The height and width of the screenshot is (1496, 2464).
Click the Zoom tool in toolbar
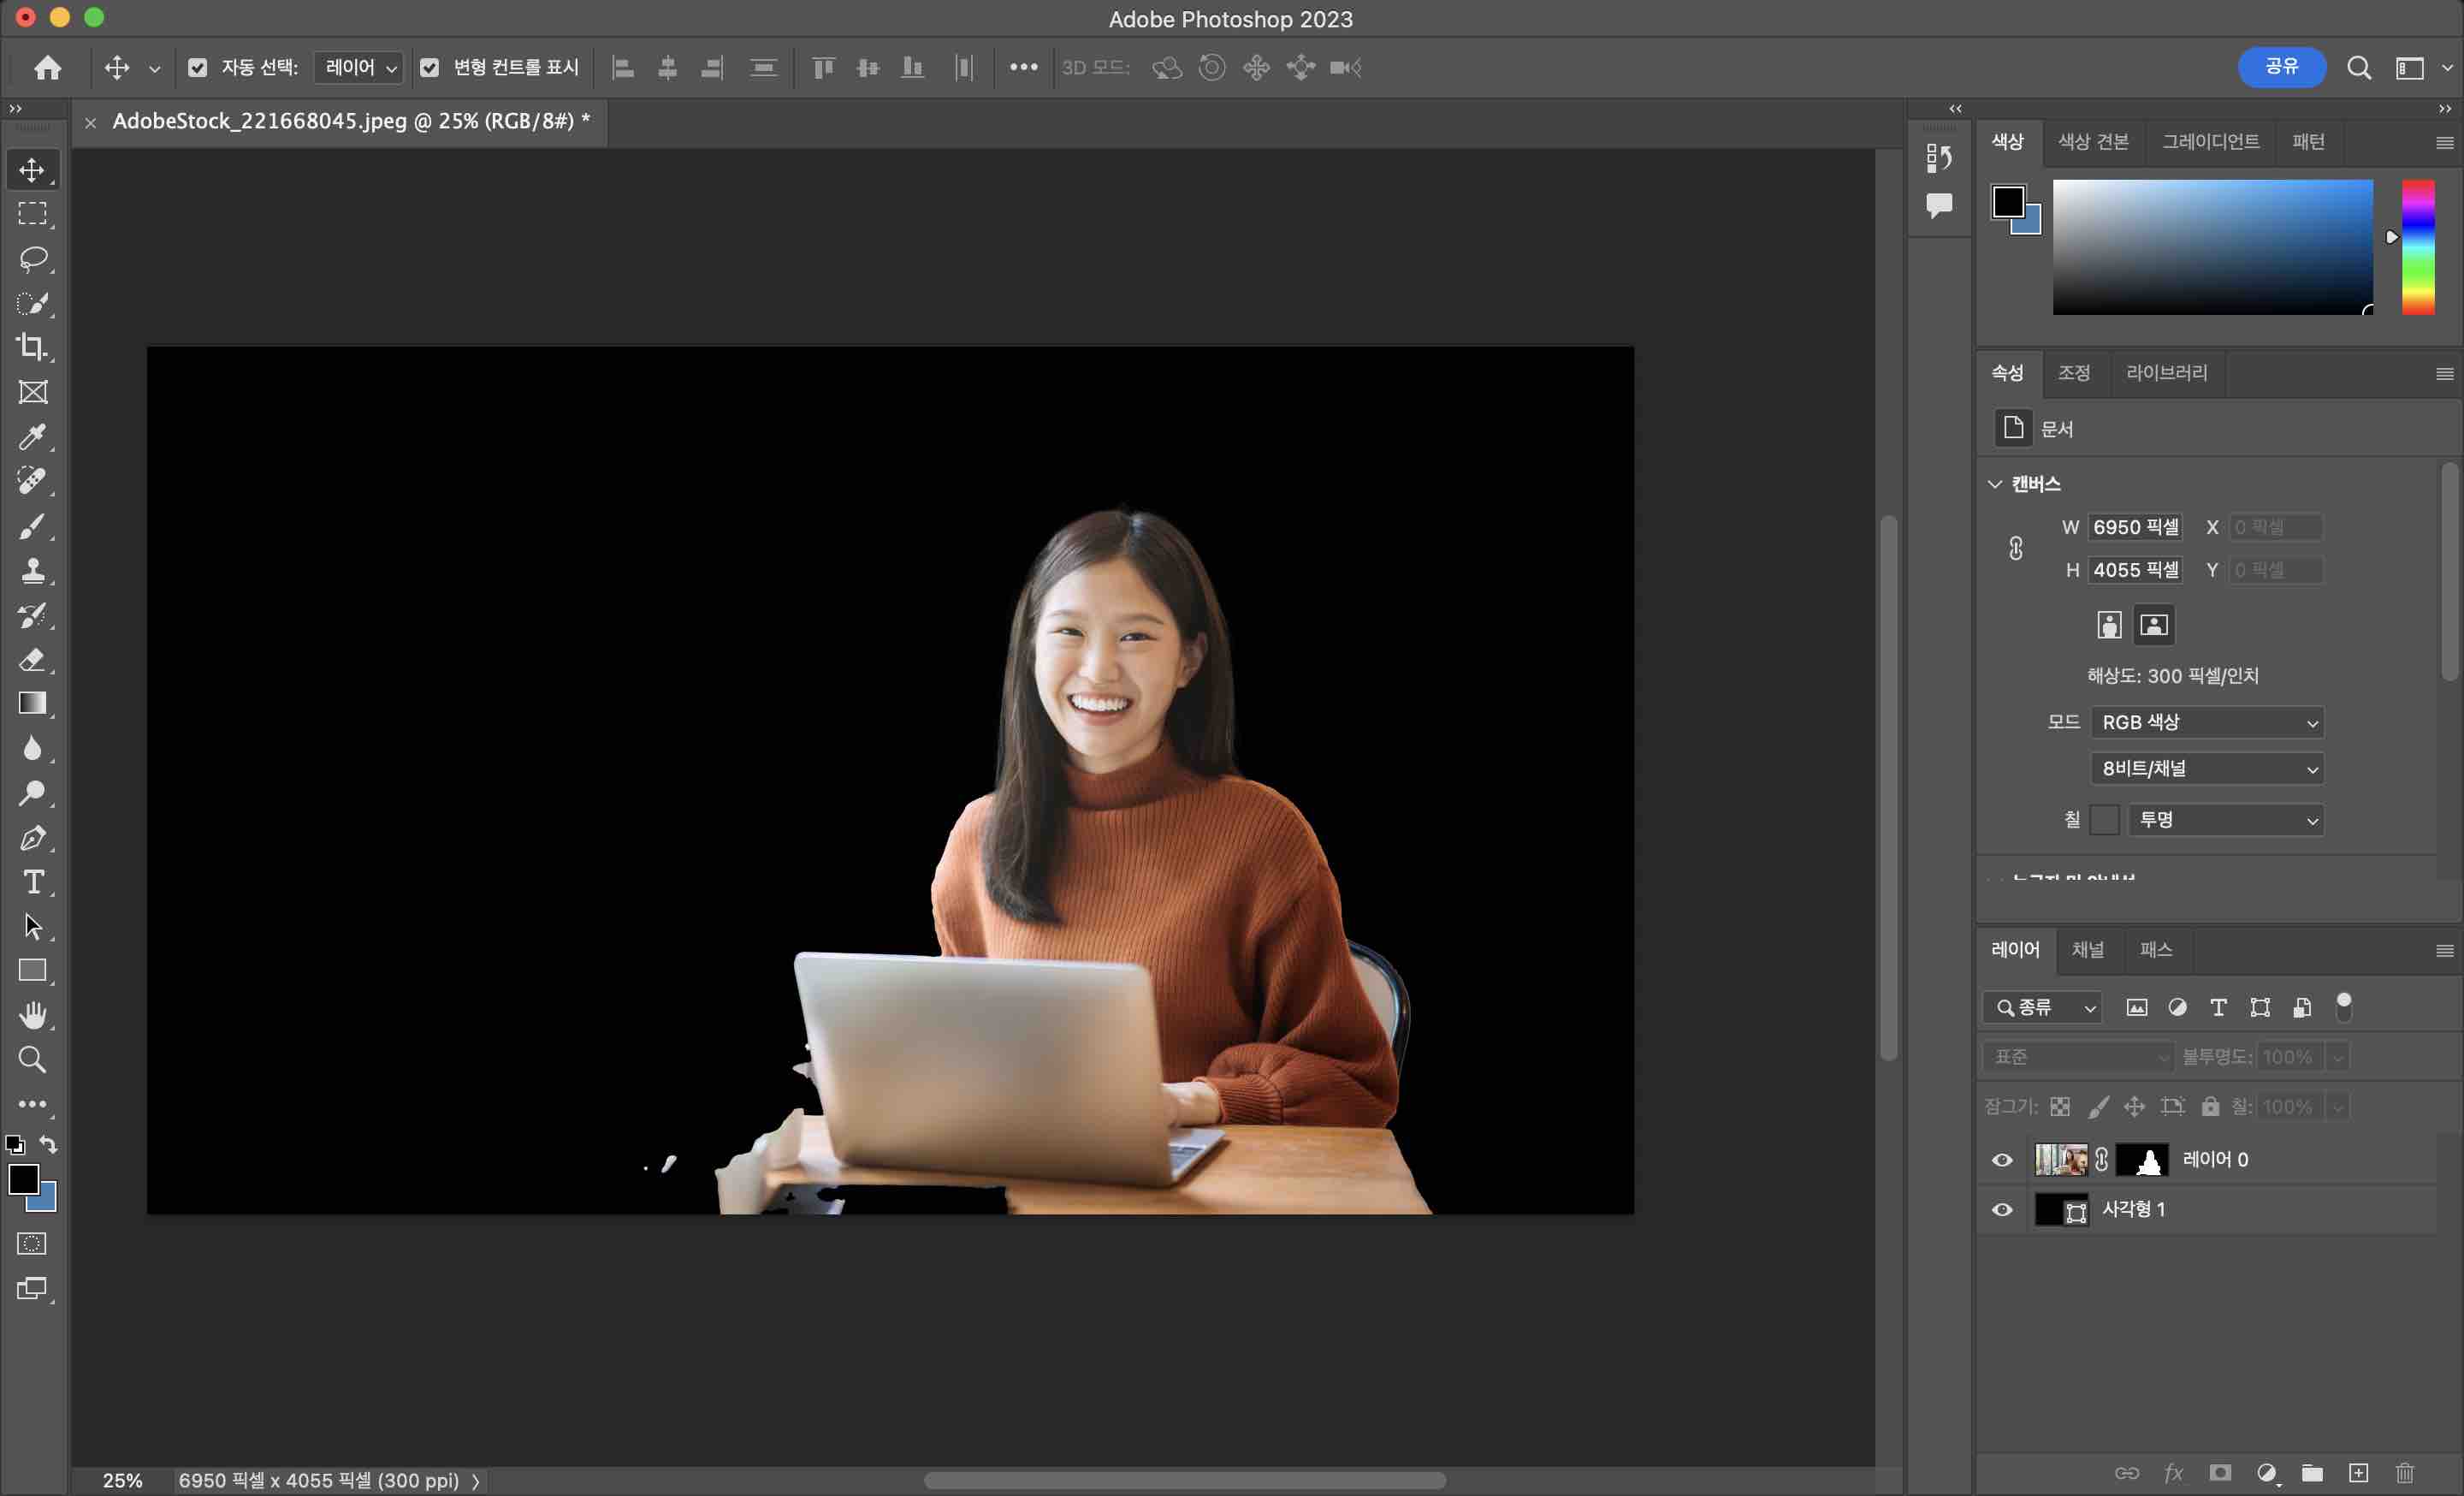(x=33, y=1060)
